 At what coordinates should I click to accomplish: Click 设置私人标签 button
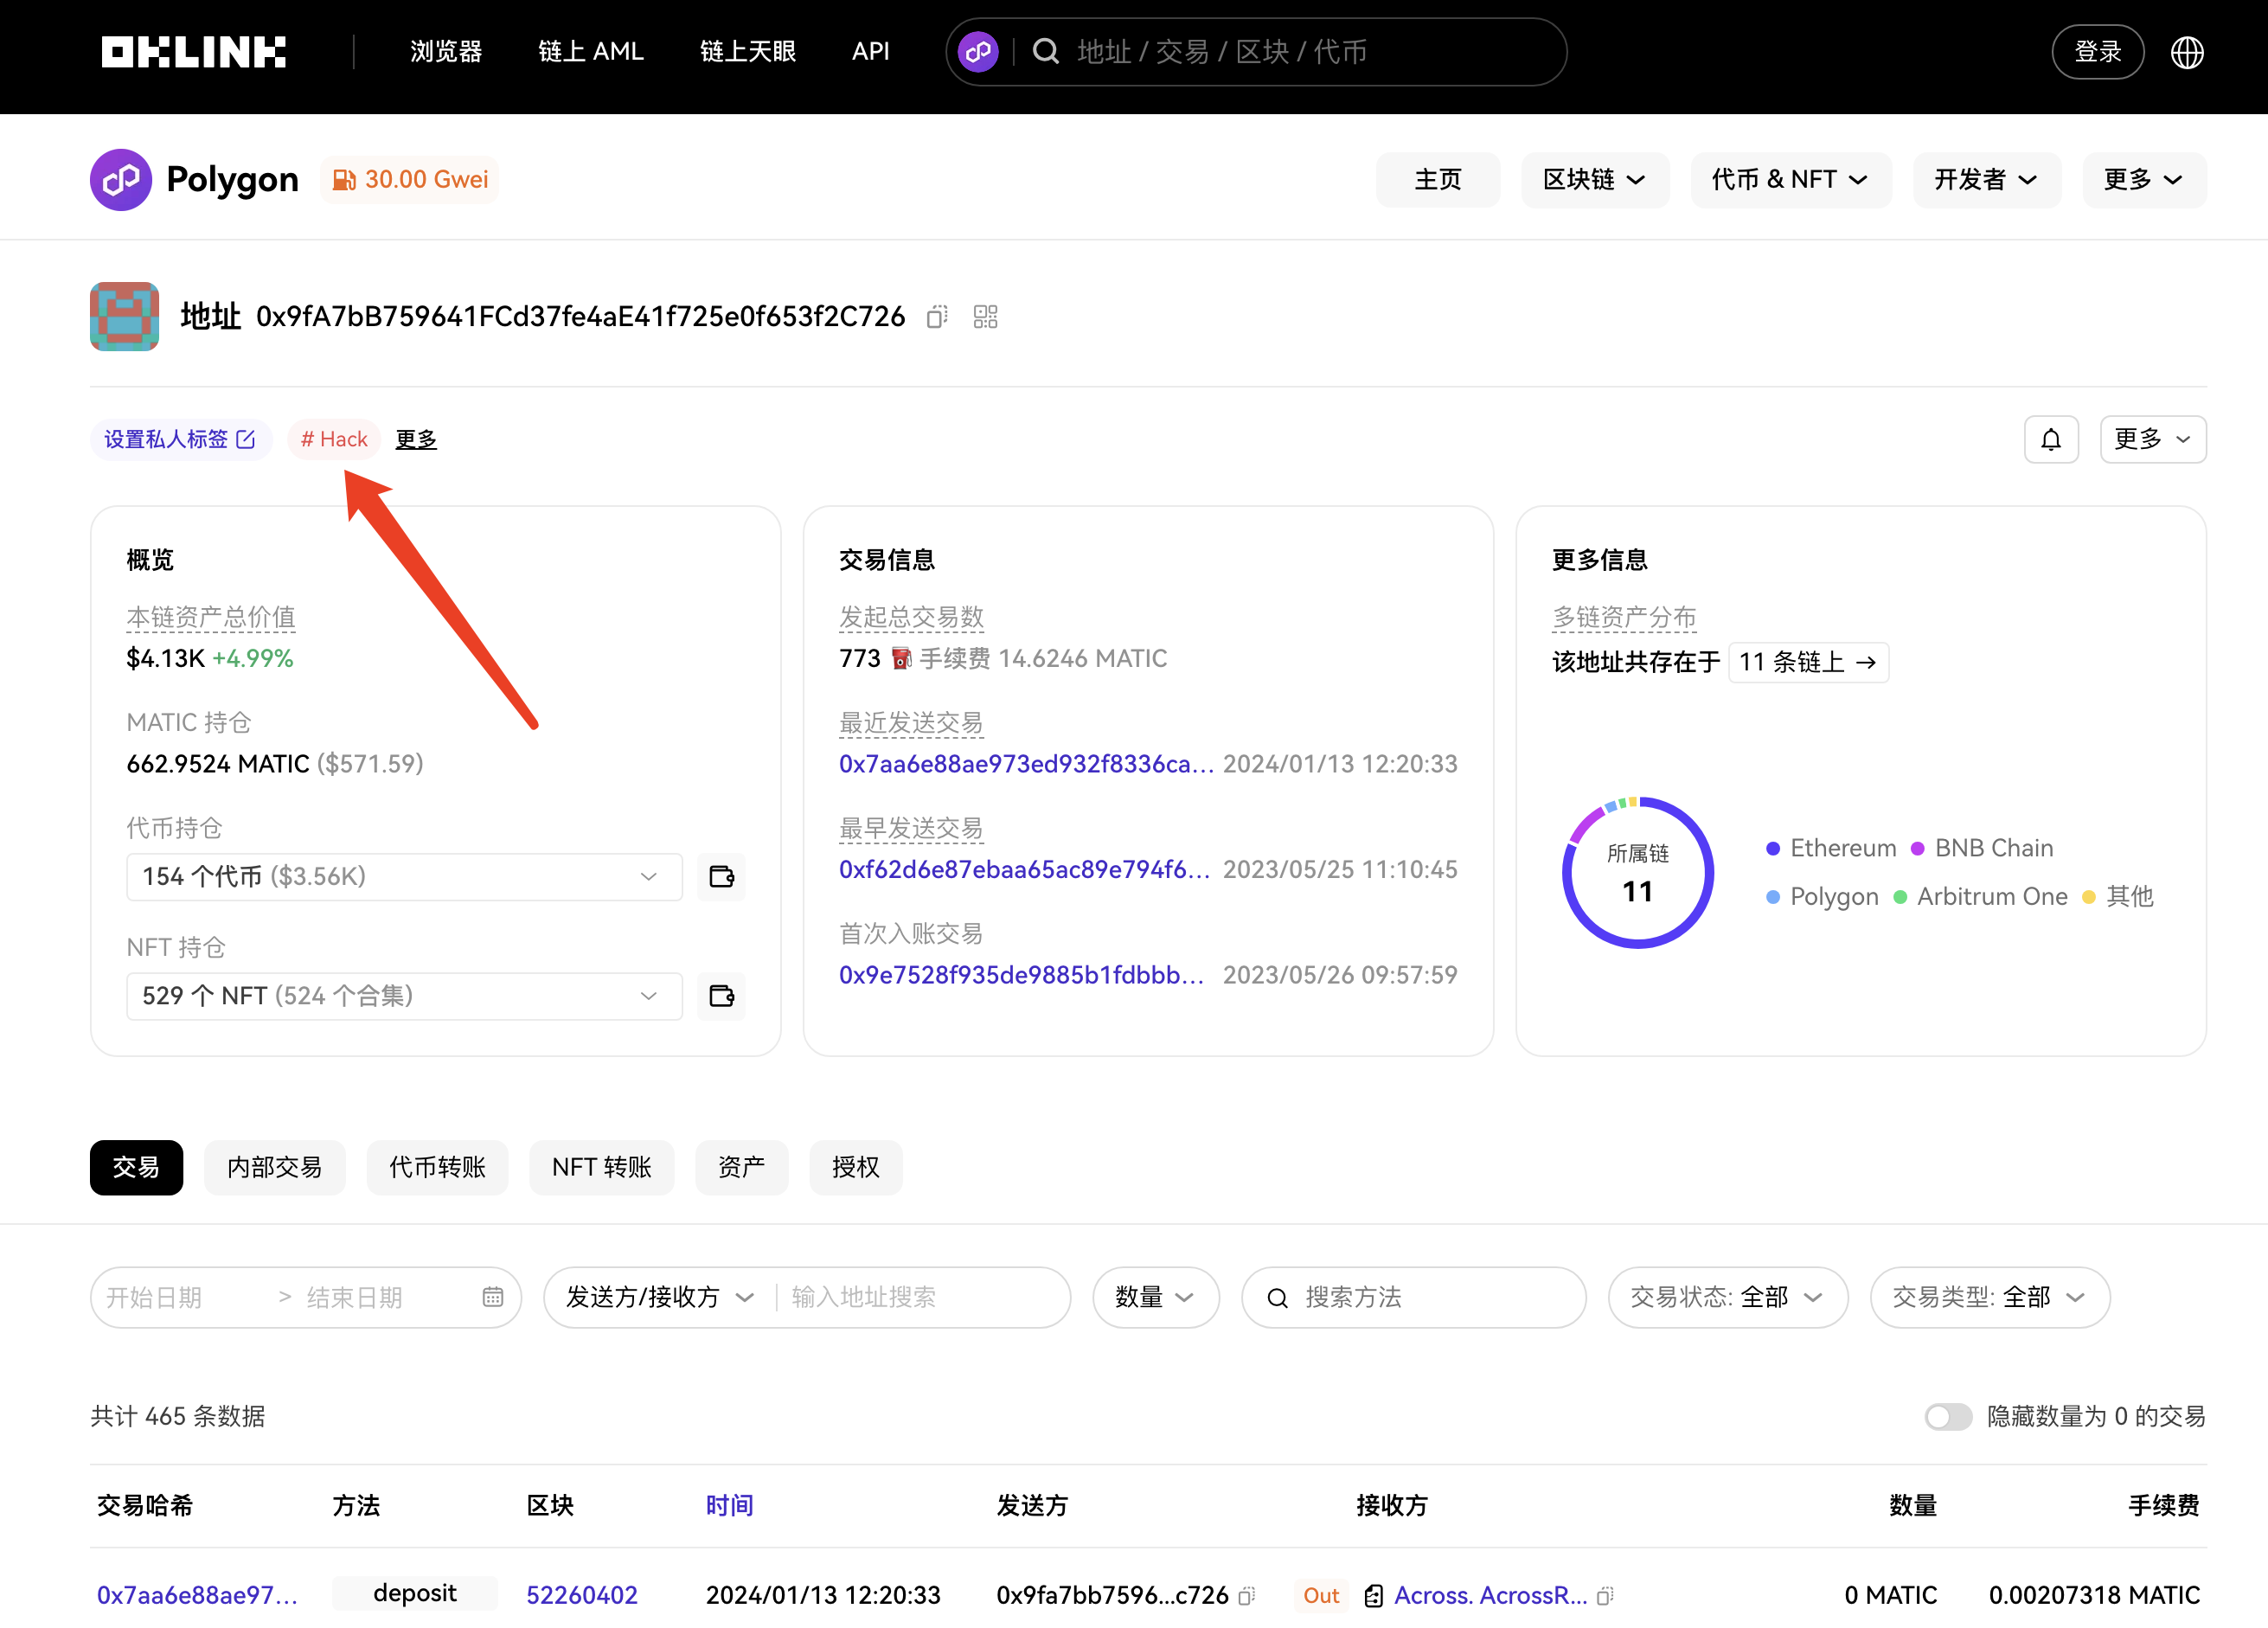(181, 440)
